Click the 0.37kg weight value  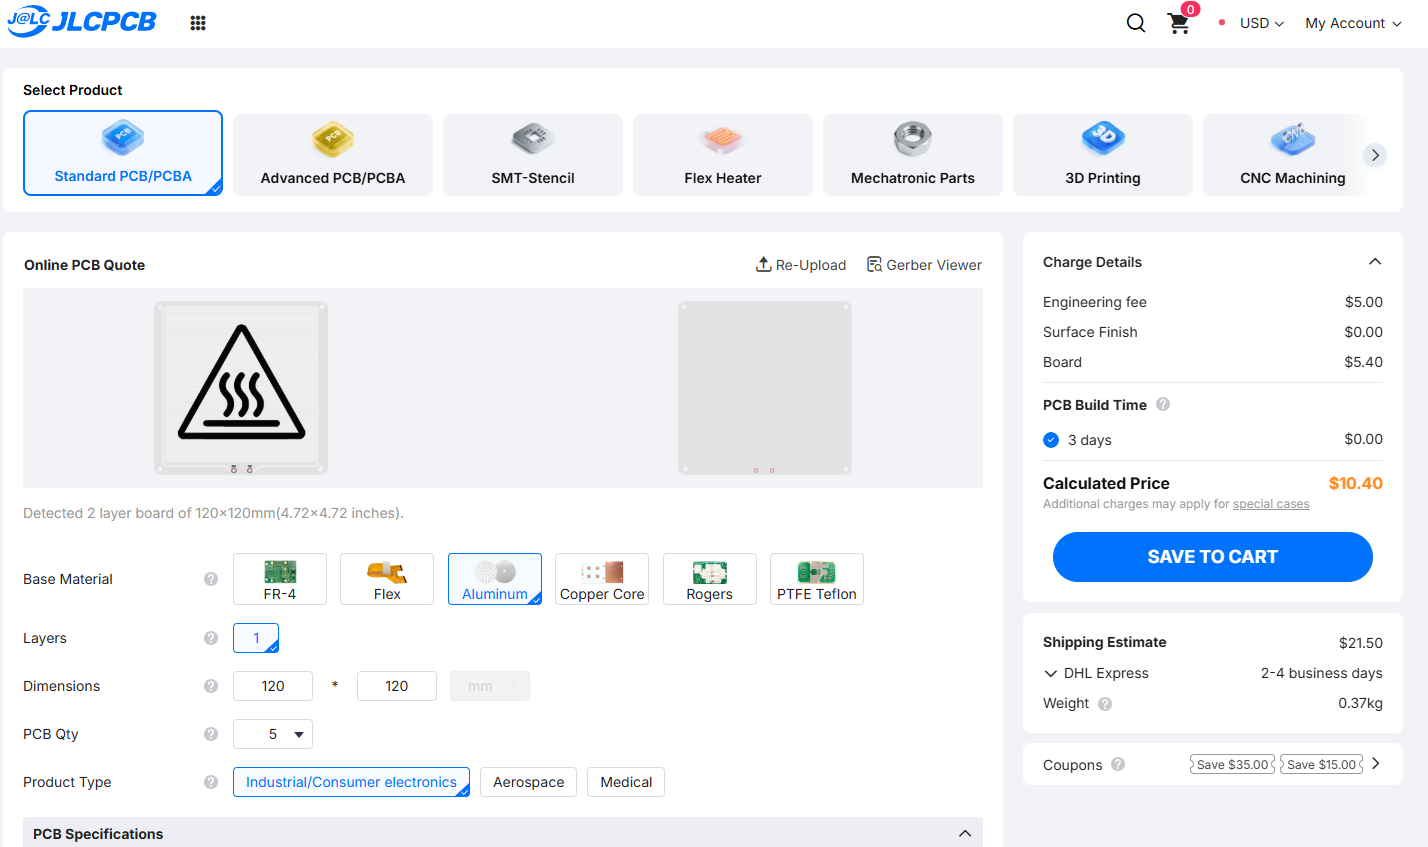click(1361, 703)
